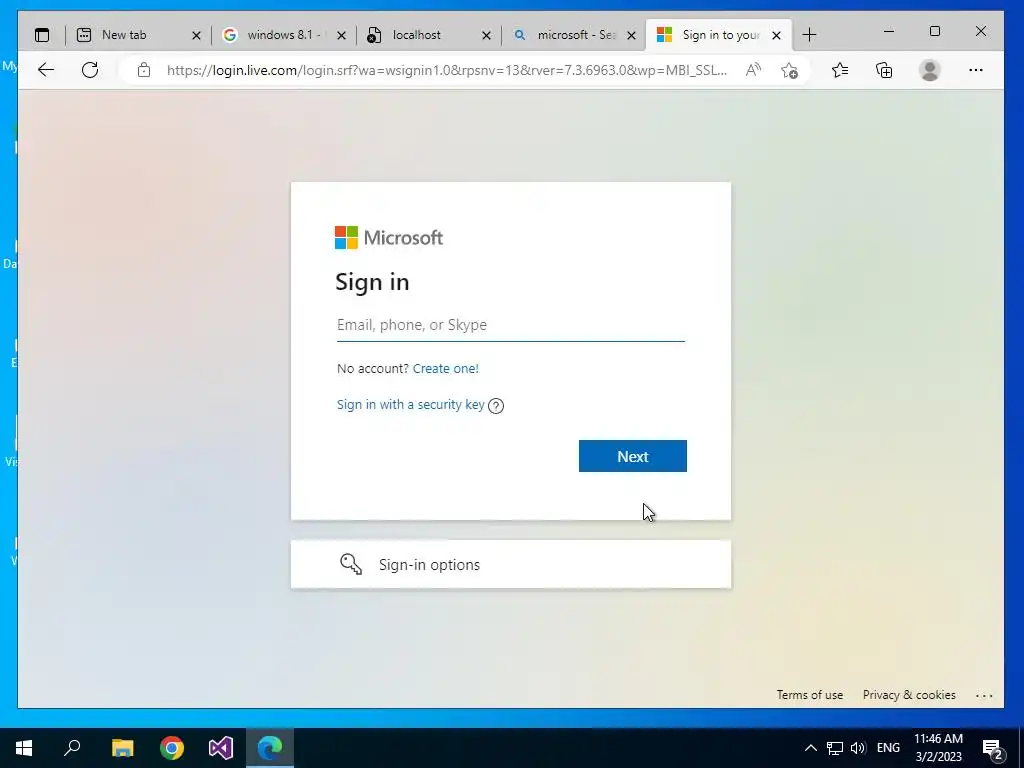The height and width of the screenshot is (768, 1024).
Task: Open security key help question icon
Action: (496, 406)
